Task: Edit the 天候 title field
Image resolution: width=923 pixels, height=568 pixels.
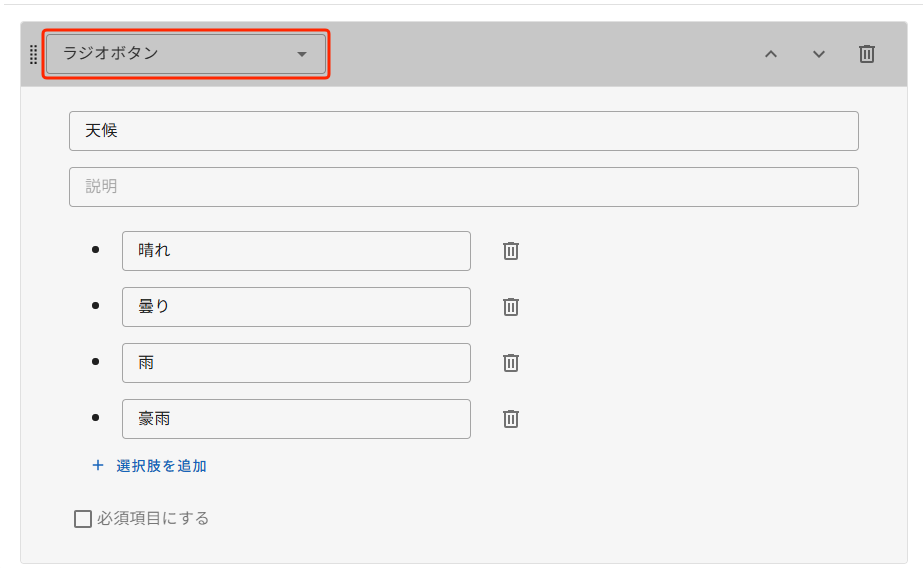Action: (x=464, y=131)
